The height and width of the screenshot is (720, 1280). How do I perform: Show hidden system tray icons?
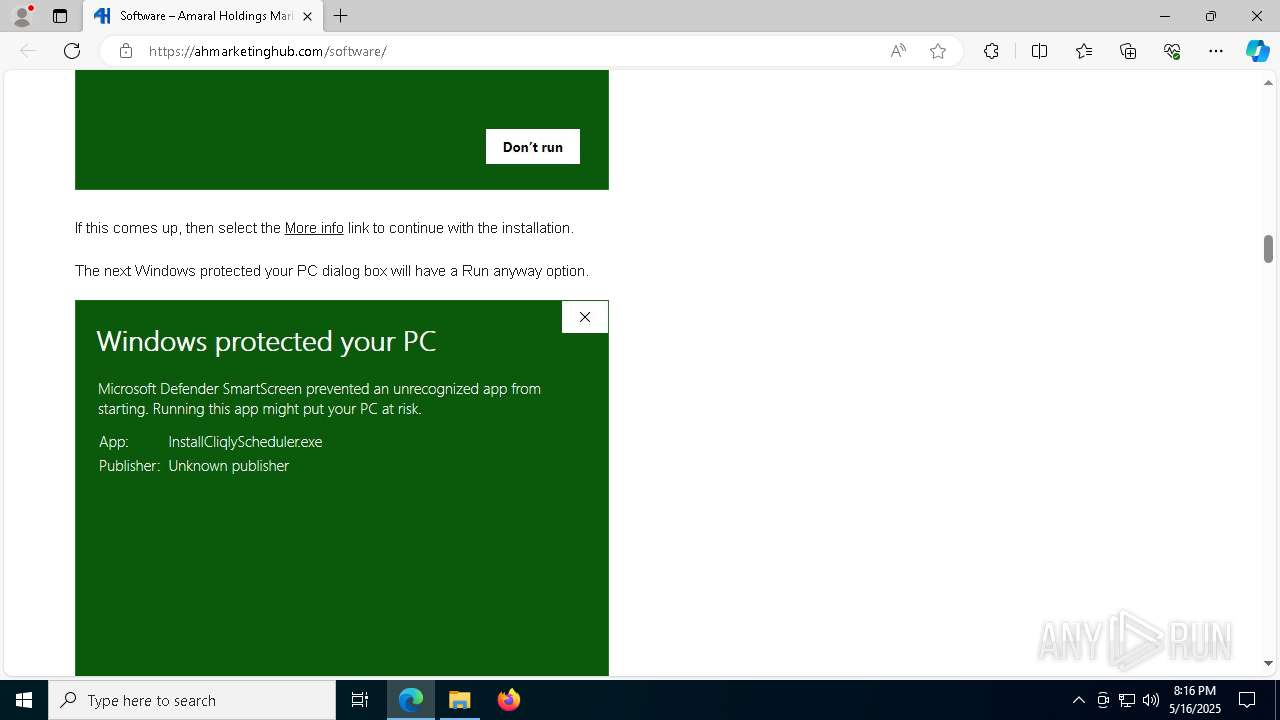click(1078, 700)
